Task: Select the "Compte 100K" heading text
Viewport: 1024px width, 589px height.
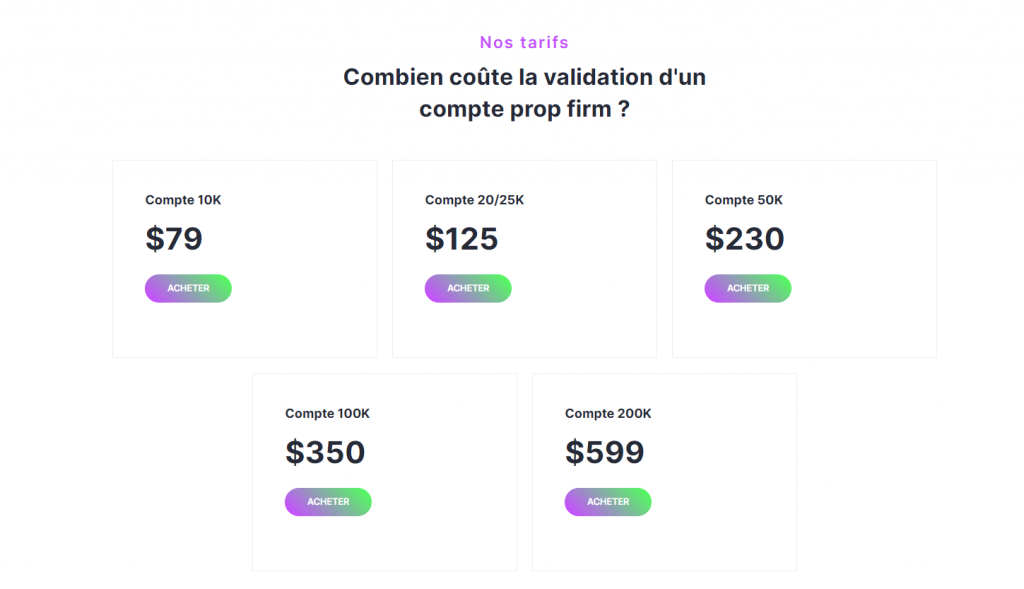Action: click(327, 414)
